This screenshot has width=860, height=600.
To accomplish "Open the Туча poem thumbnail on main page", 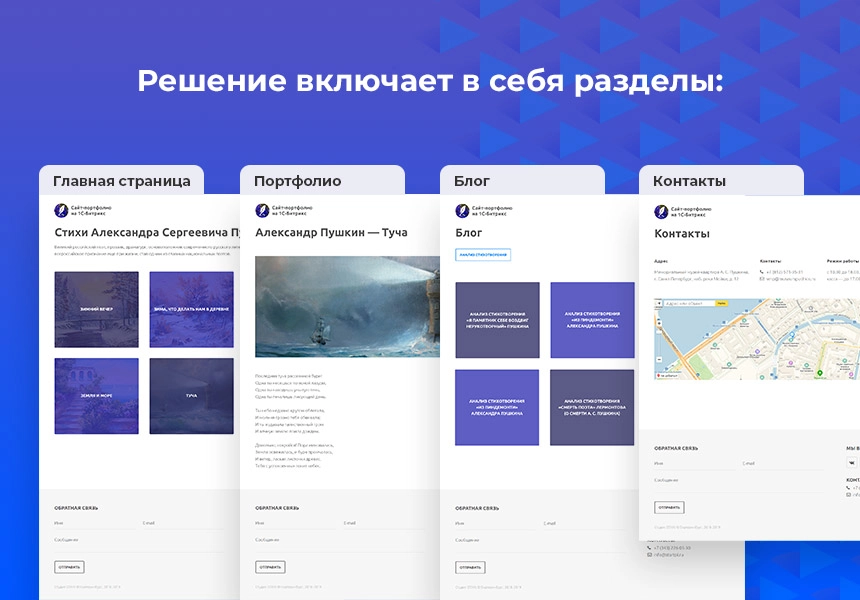I will [191, 396].
